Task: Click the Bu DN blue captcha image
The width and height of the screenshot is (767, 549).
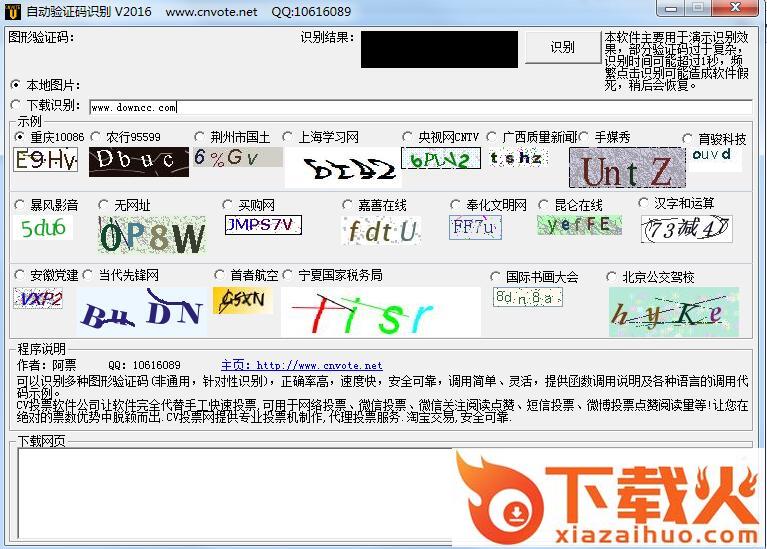Action: (142, 312)
